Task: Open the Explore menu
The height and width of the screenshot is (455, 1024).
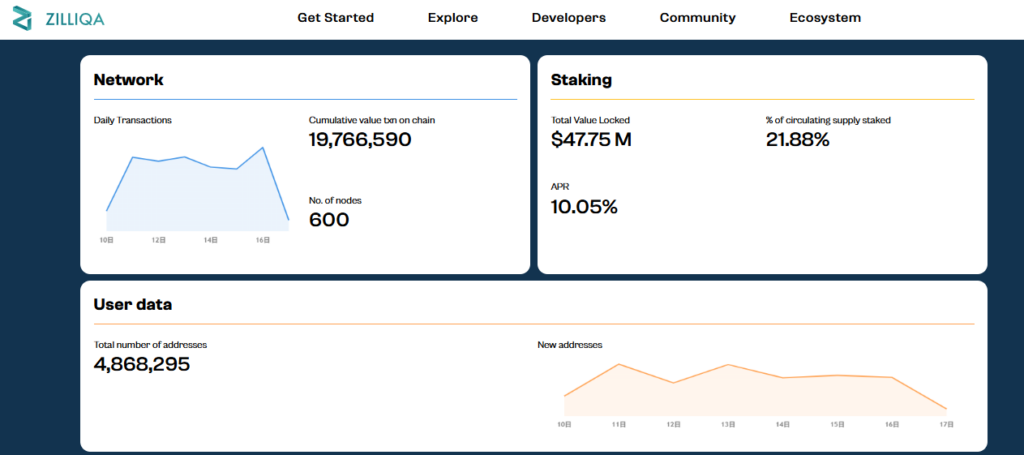Action: pos(452,18)
